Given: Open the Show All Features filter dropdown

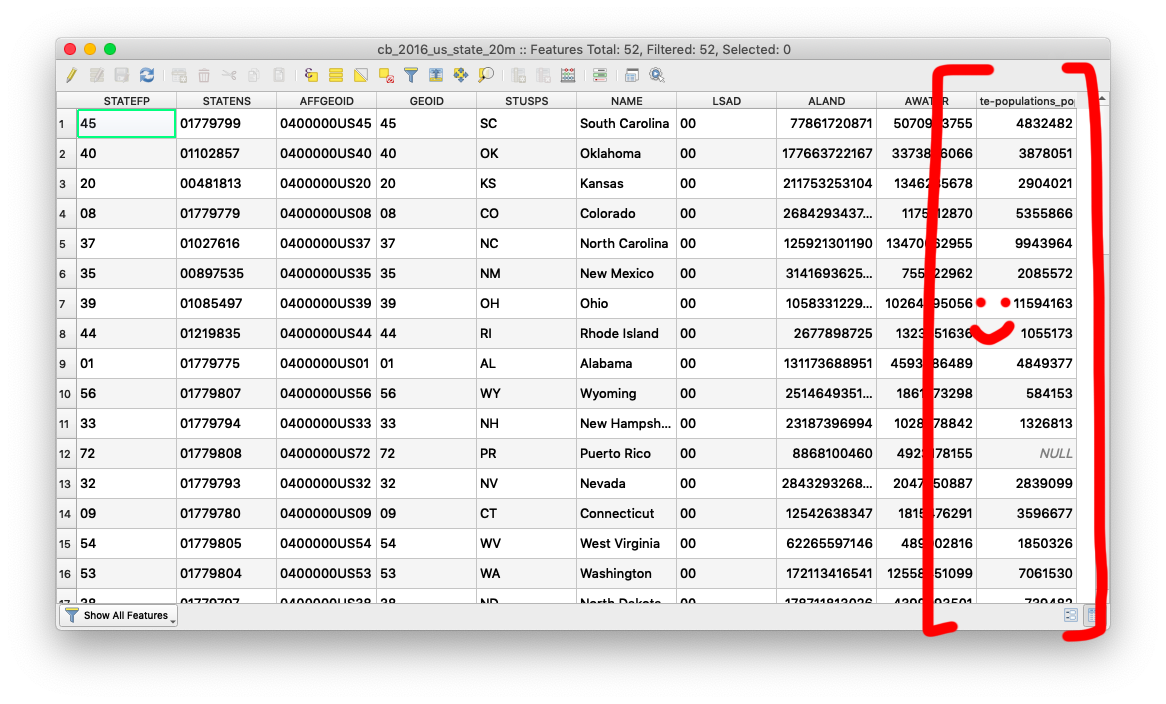Looking at the screenshot, I should (x=119, y=616).
